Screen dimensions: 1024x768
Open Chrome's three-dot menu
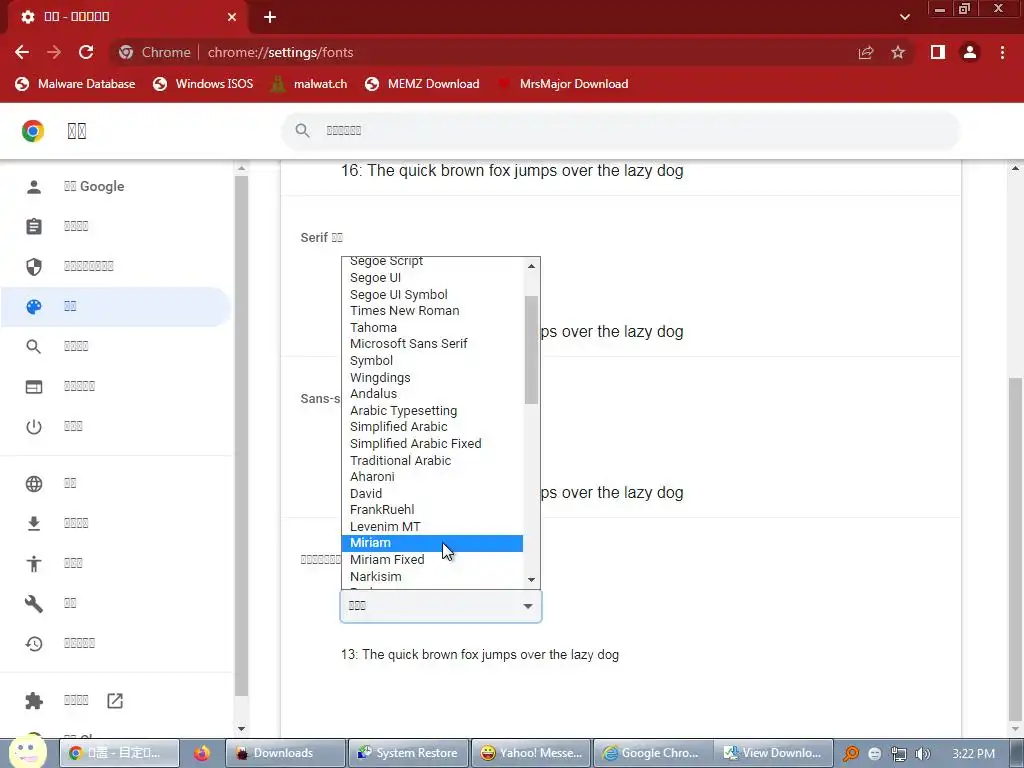click(1002, 52)
